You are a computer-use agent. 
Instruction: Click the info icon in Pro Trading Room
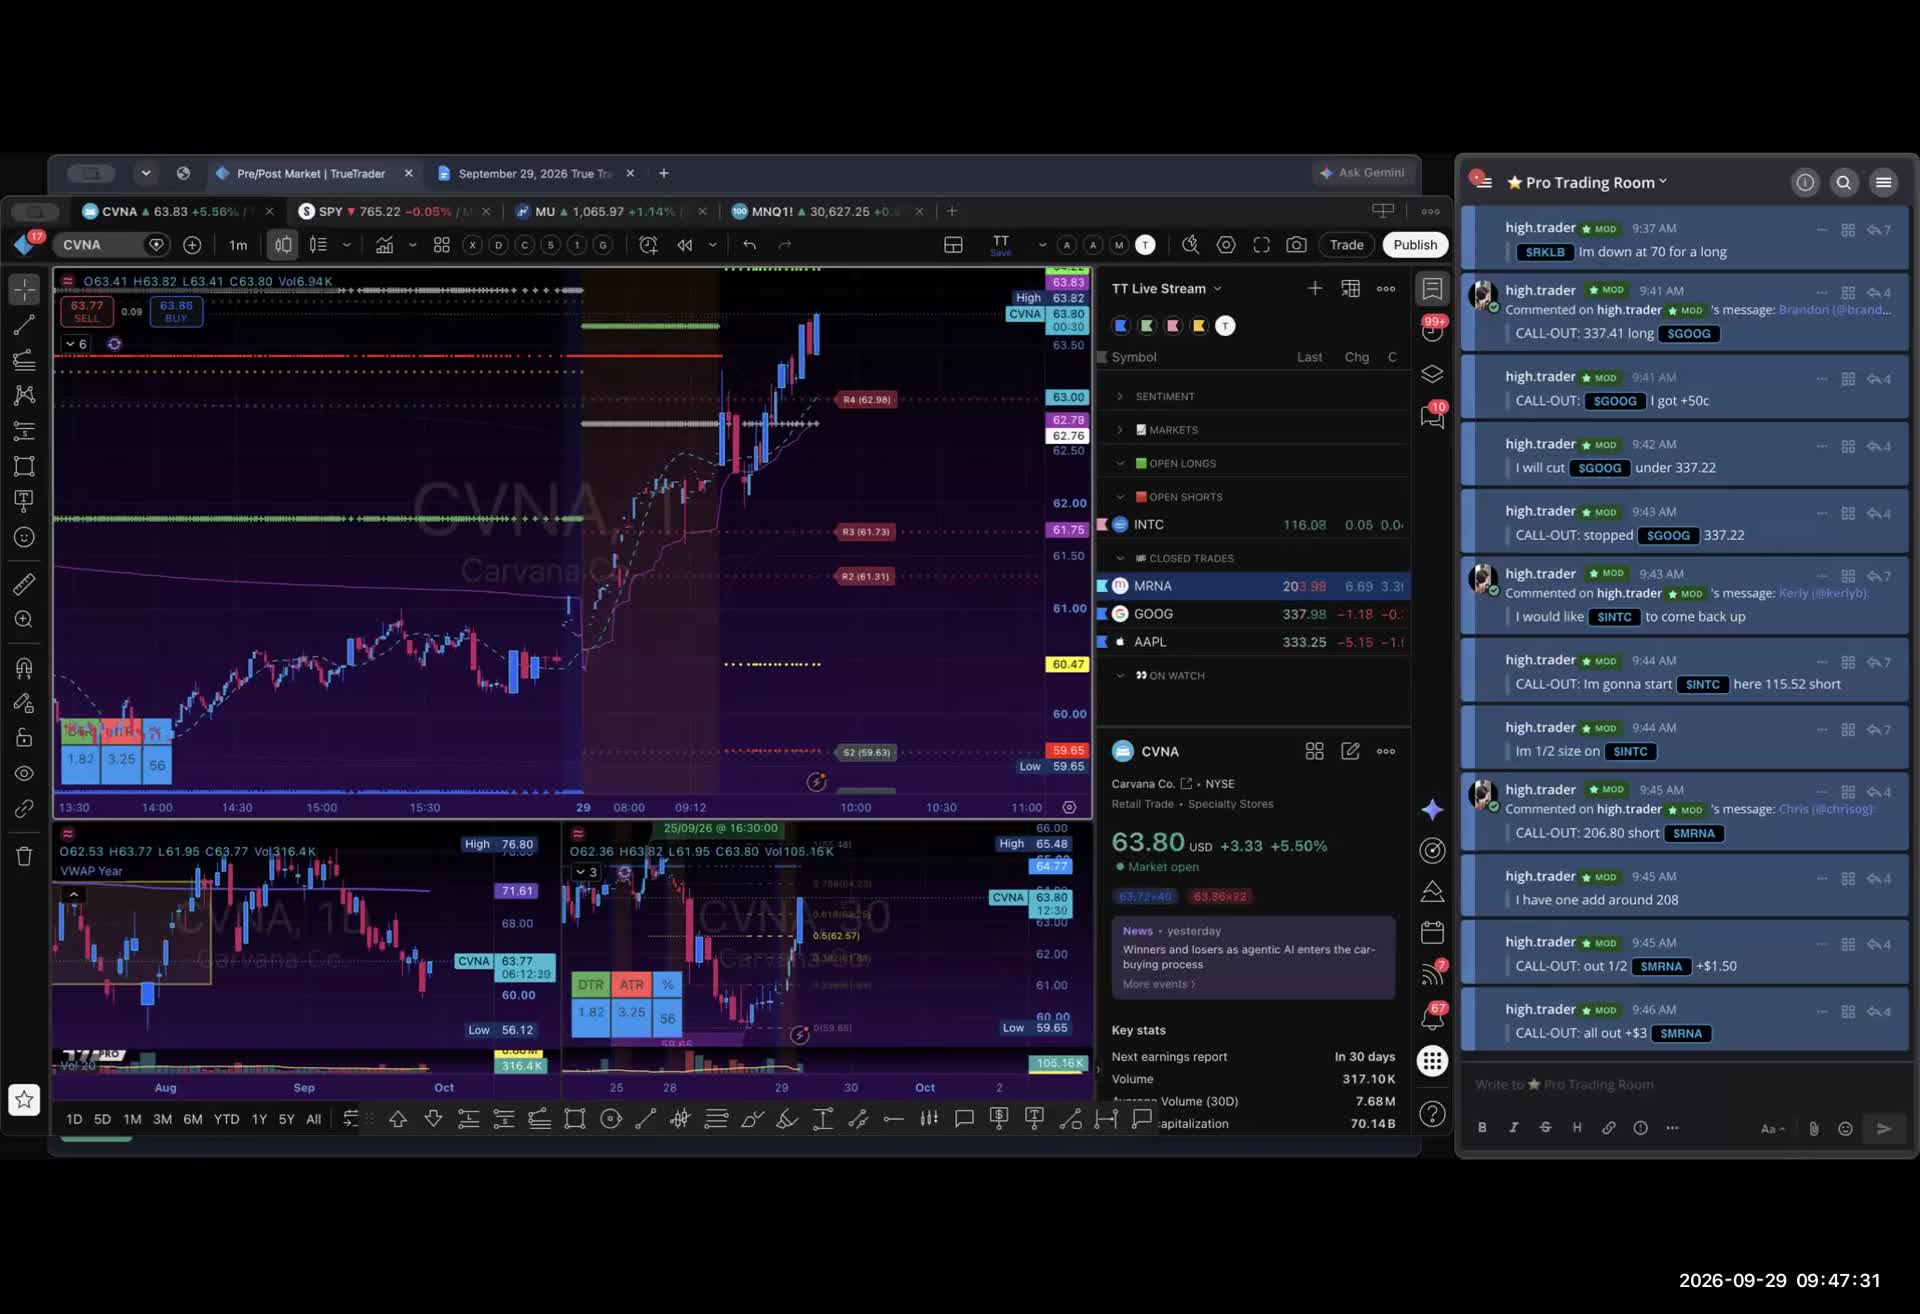[1805, 182]
